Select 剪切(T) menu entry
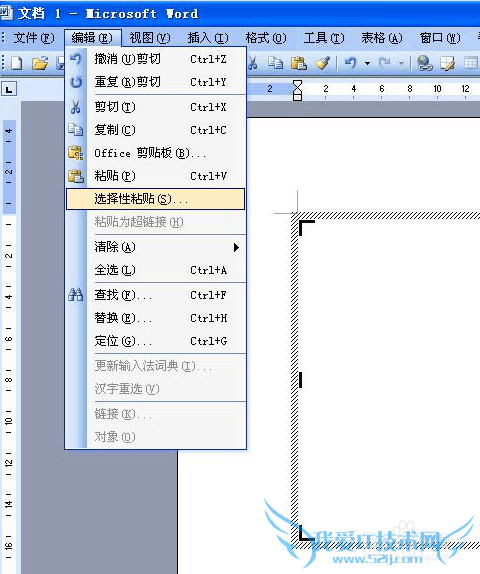The image size is (480, 574). click(x=155, y=107)
